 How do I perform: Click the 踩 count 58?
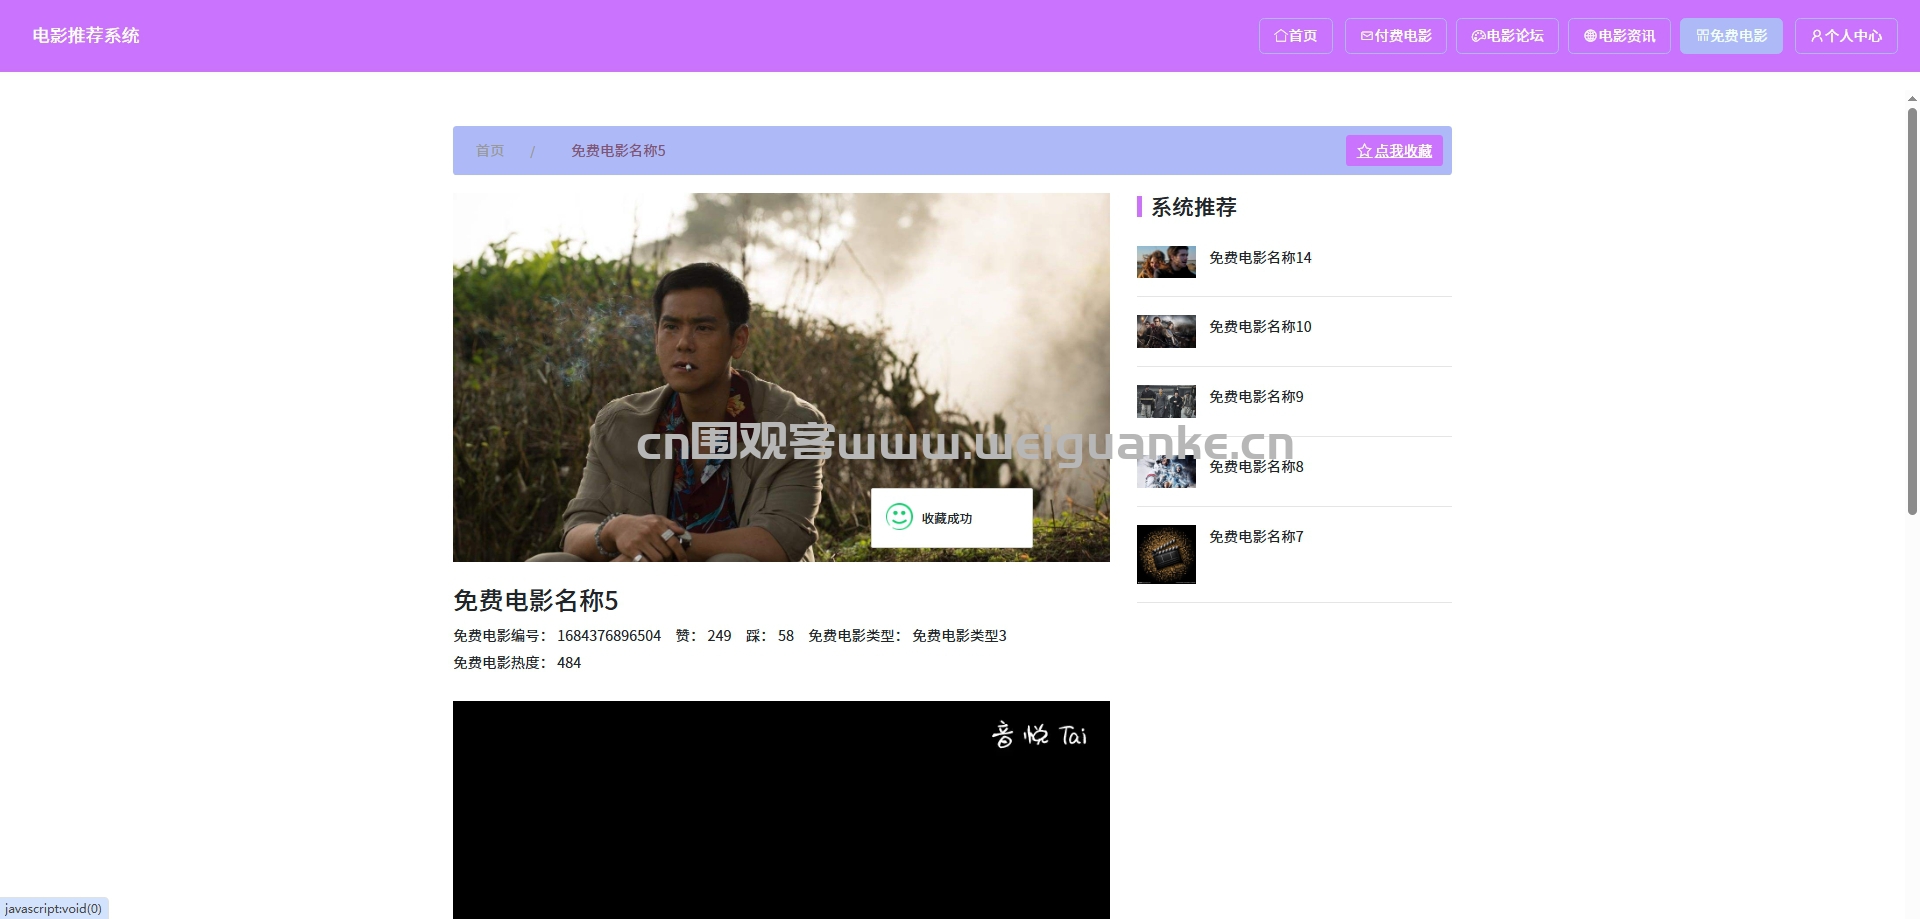(x=770, y=636)
